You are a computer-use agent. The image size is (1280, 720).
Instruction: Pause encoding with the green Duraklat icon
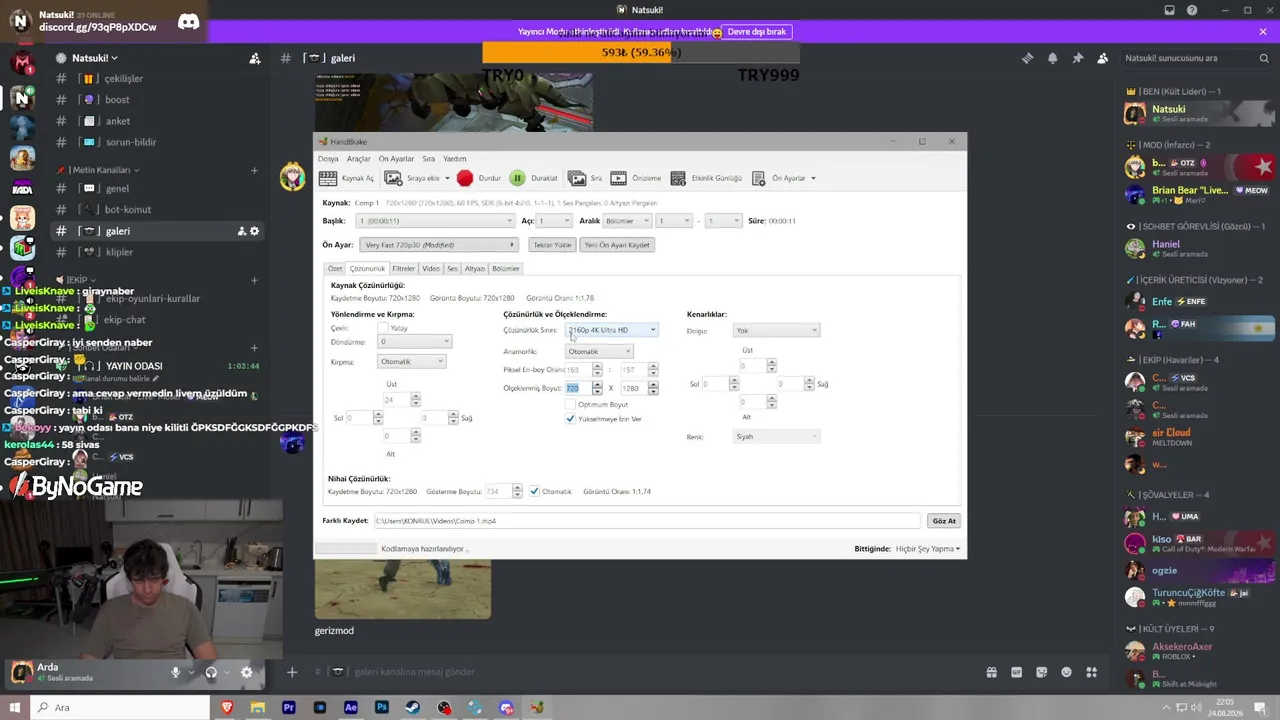(x=517, y=178)
